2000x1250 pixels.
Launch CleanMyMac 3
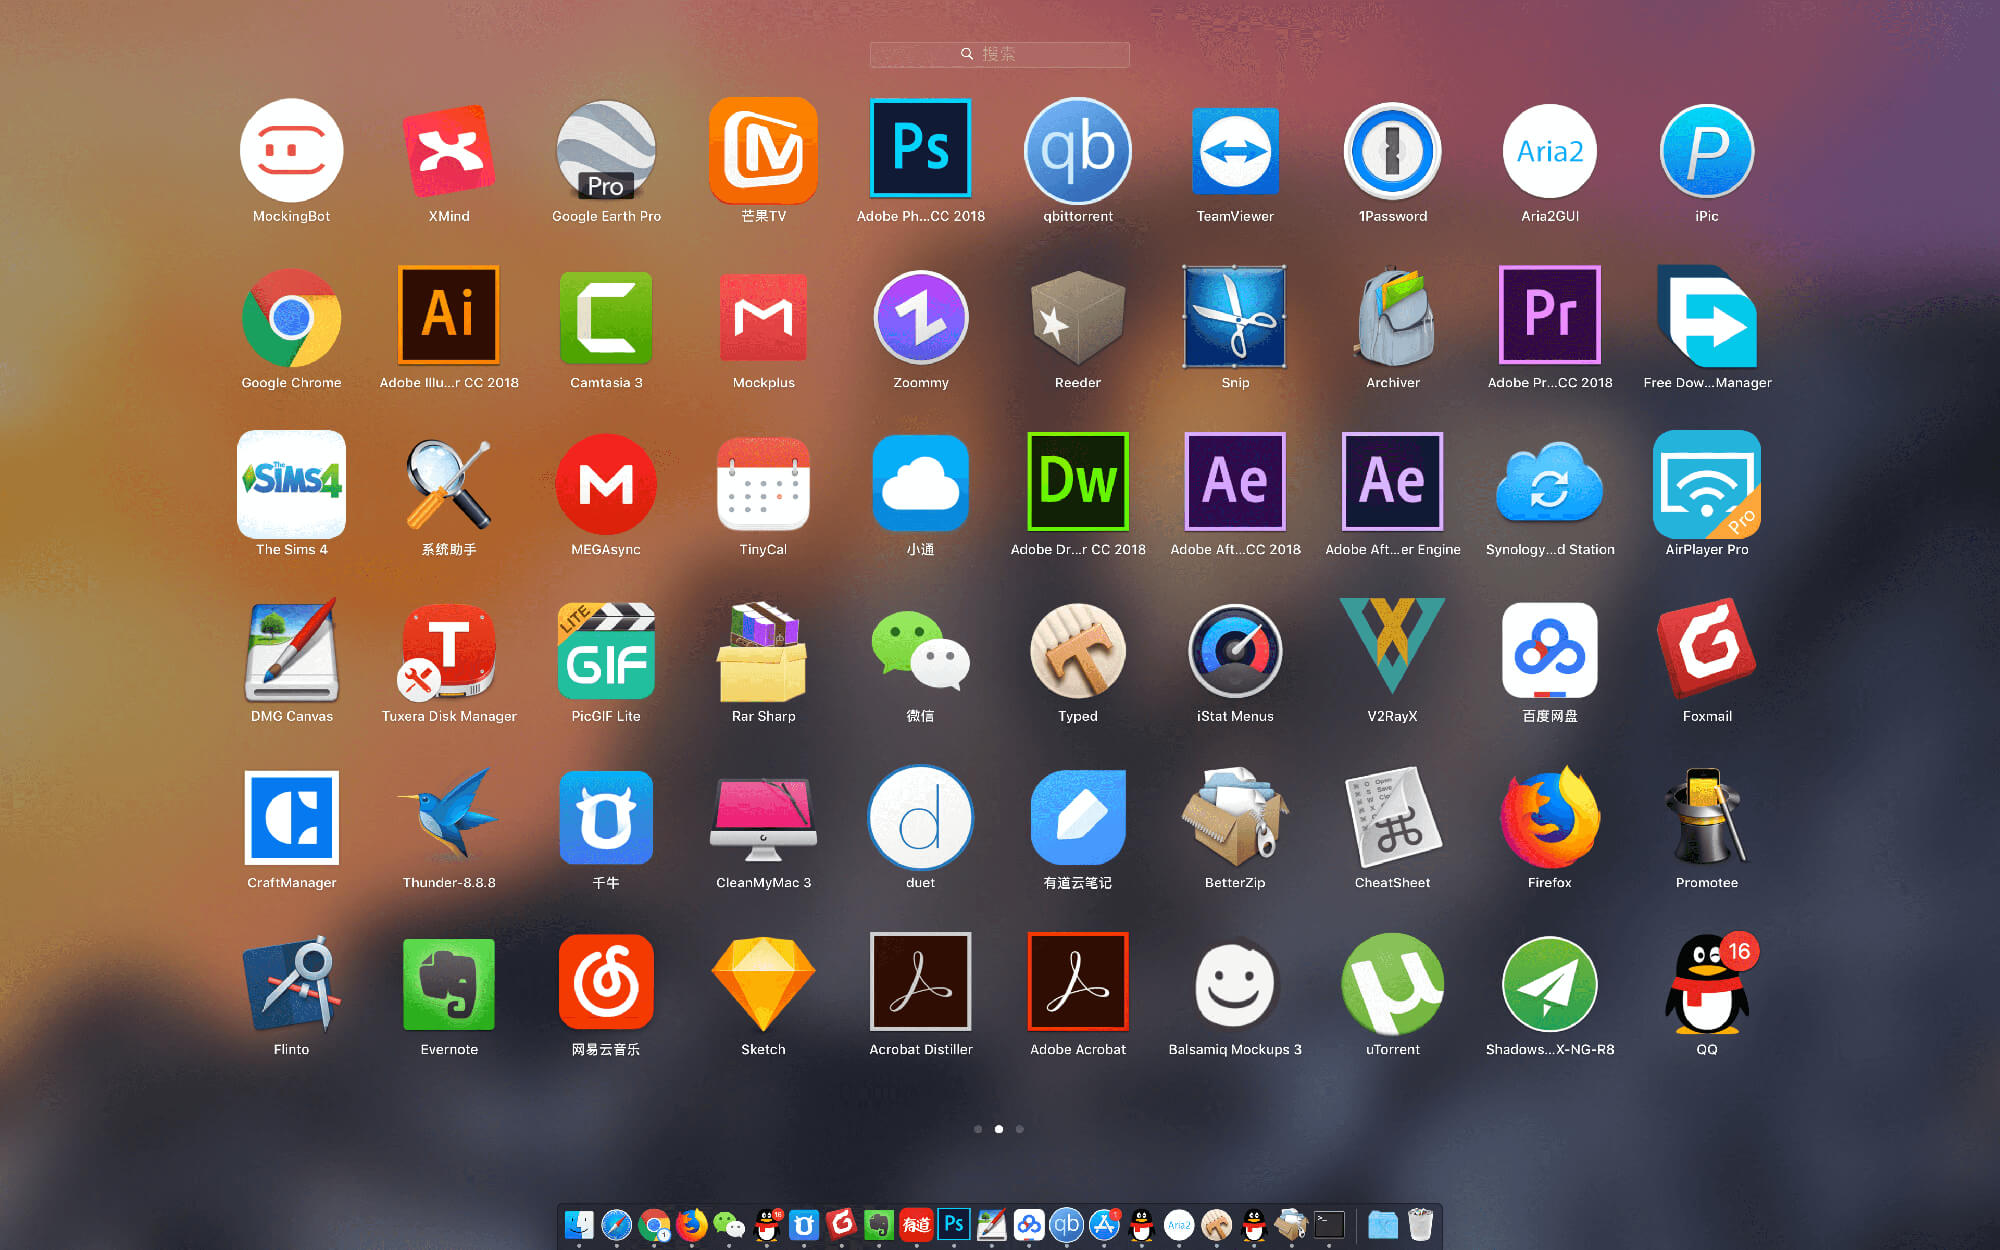click(x=763, y=818)
